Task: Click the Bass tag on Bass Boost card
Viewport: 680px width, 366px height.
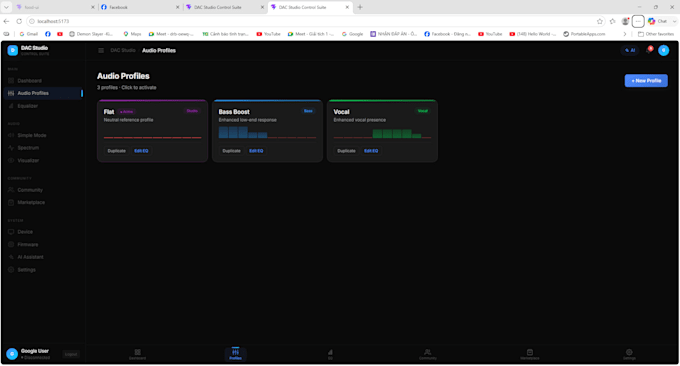Action: (308, 111)
